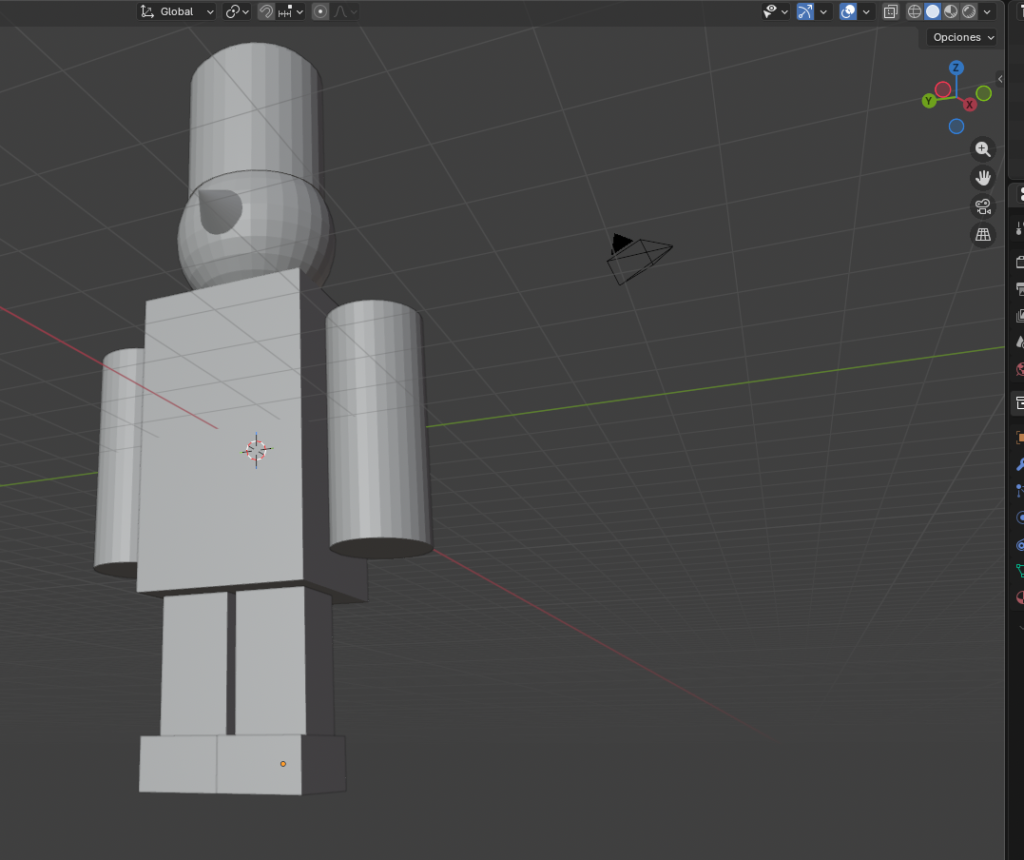Toggle proportional editing button
1024x860 pixels.
(x=320, y=12)
